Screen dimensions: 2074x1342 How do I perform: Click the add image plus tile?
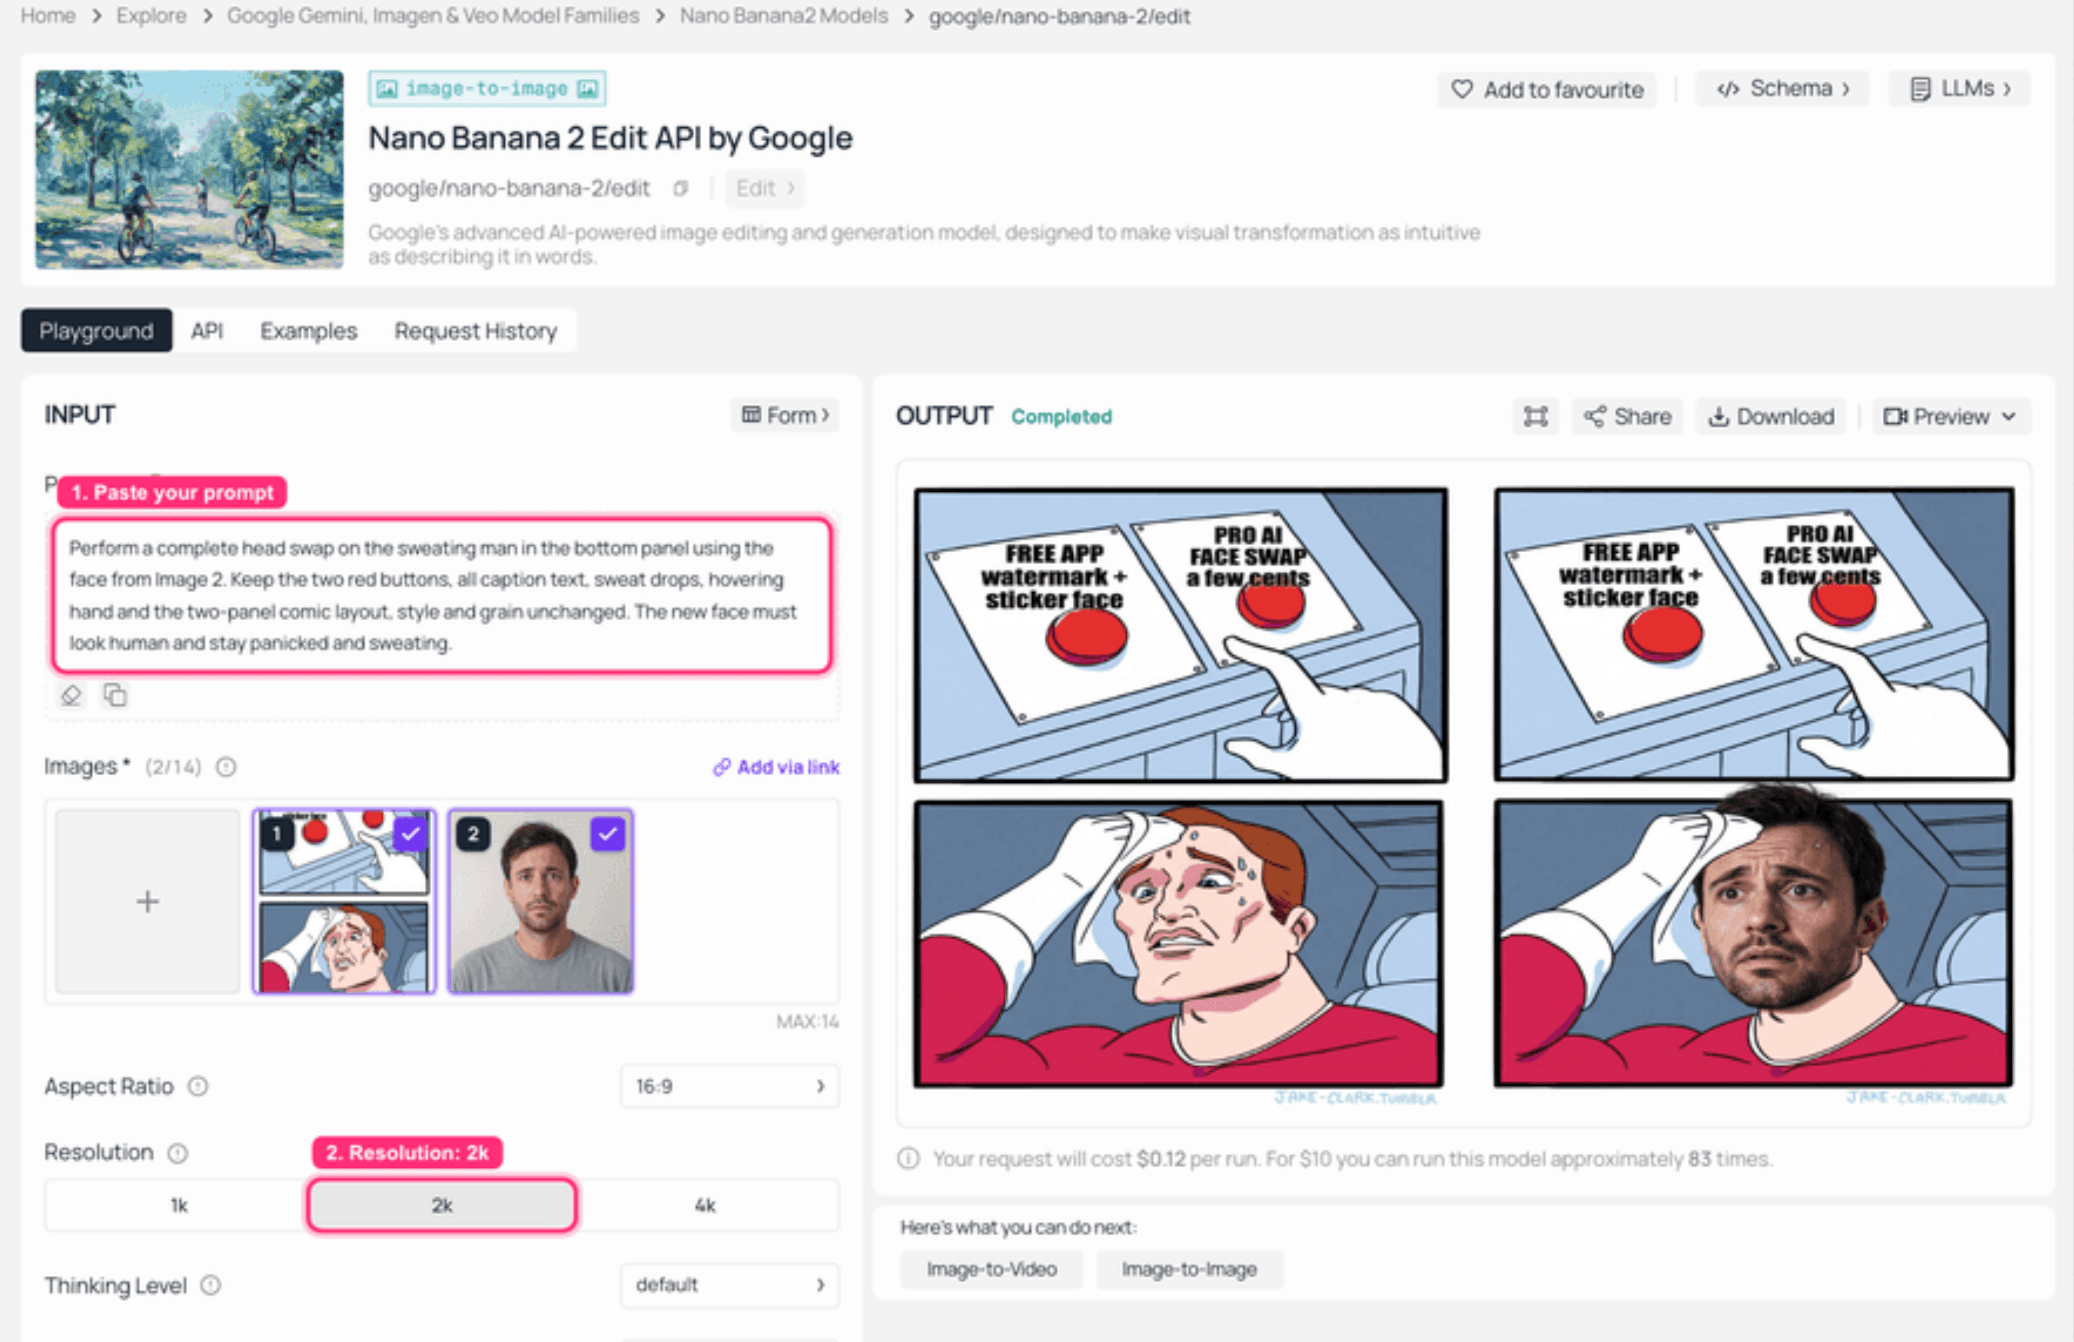pos(148,901)
